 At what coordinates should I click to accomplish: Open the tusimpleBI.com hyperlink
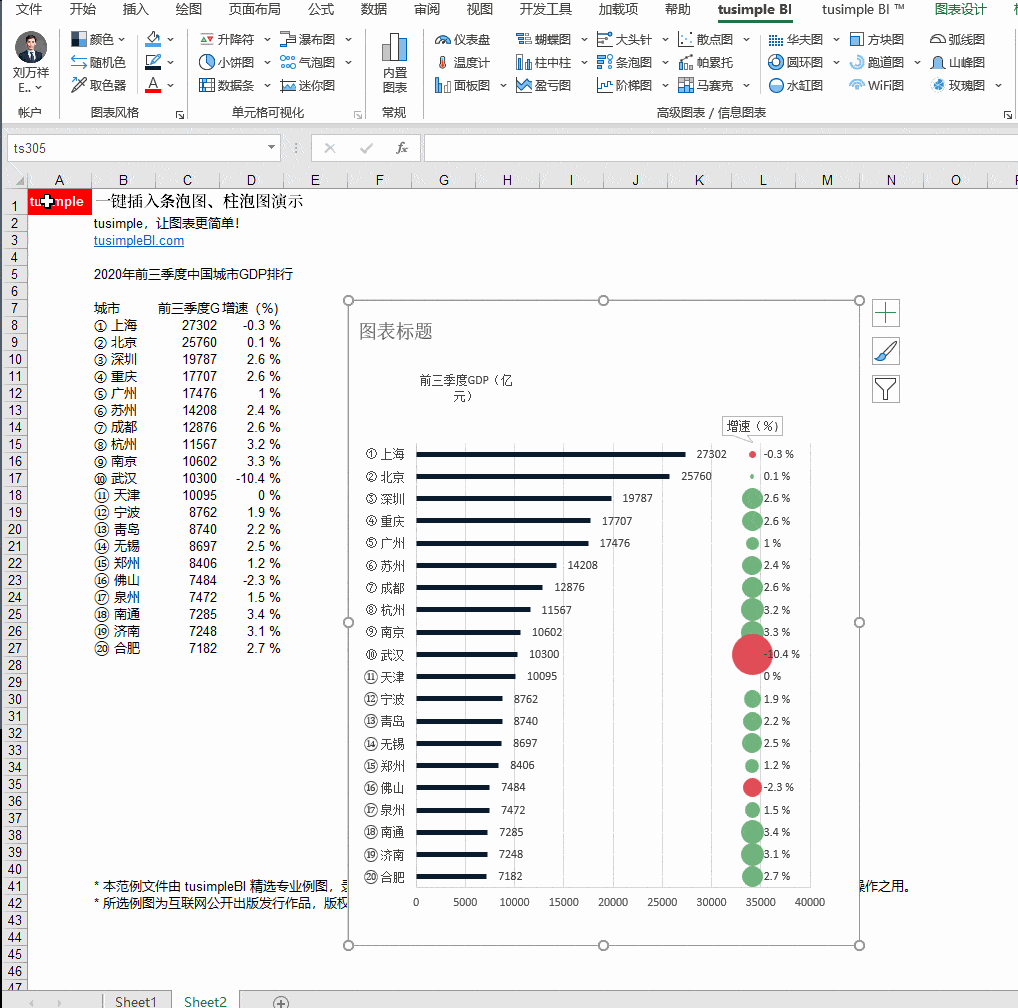click(139, 240)
